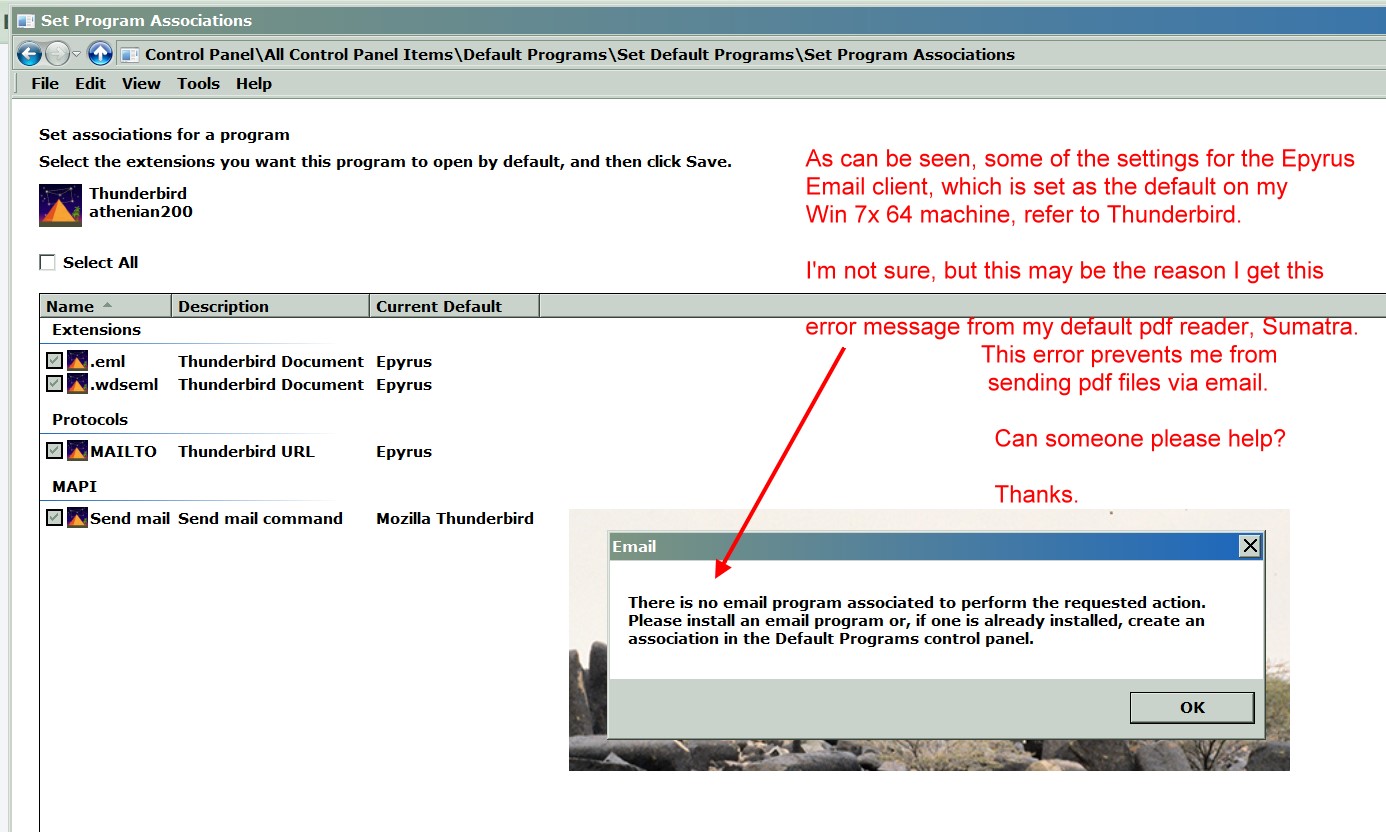
Task: Click the Set Program Associations title icon
Action: click(x=26, y=21)
